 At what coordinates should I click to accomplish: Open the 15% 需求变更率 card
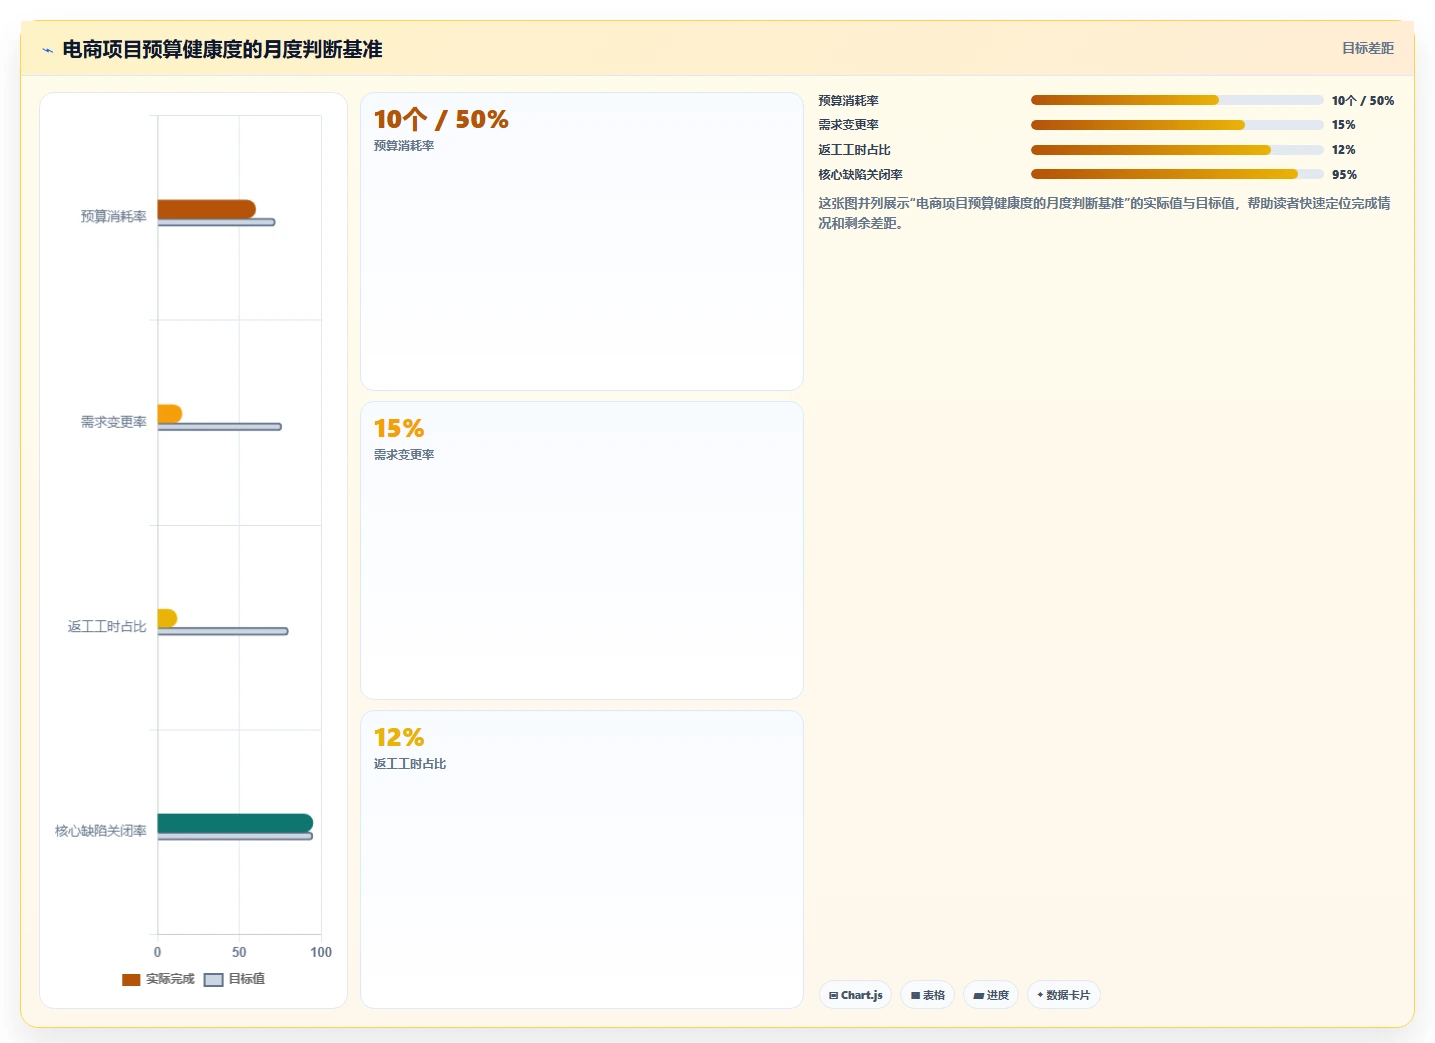[581, 550]
